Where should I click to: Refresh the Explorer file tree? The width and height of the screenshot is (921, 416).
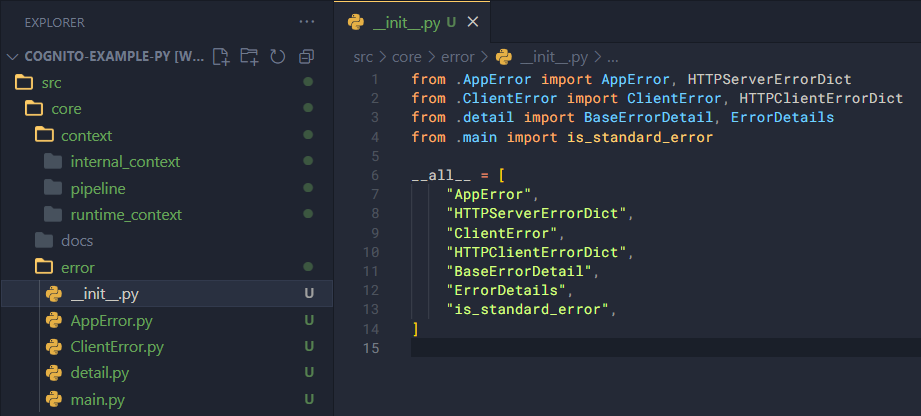278,56
